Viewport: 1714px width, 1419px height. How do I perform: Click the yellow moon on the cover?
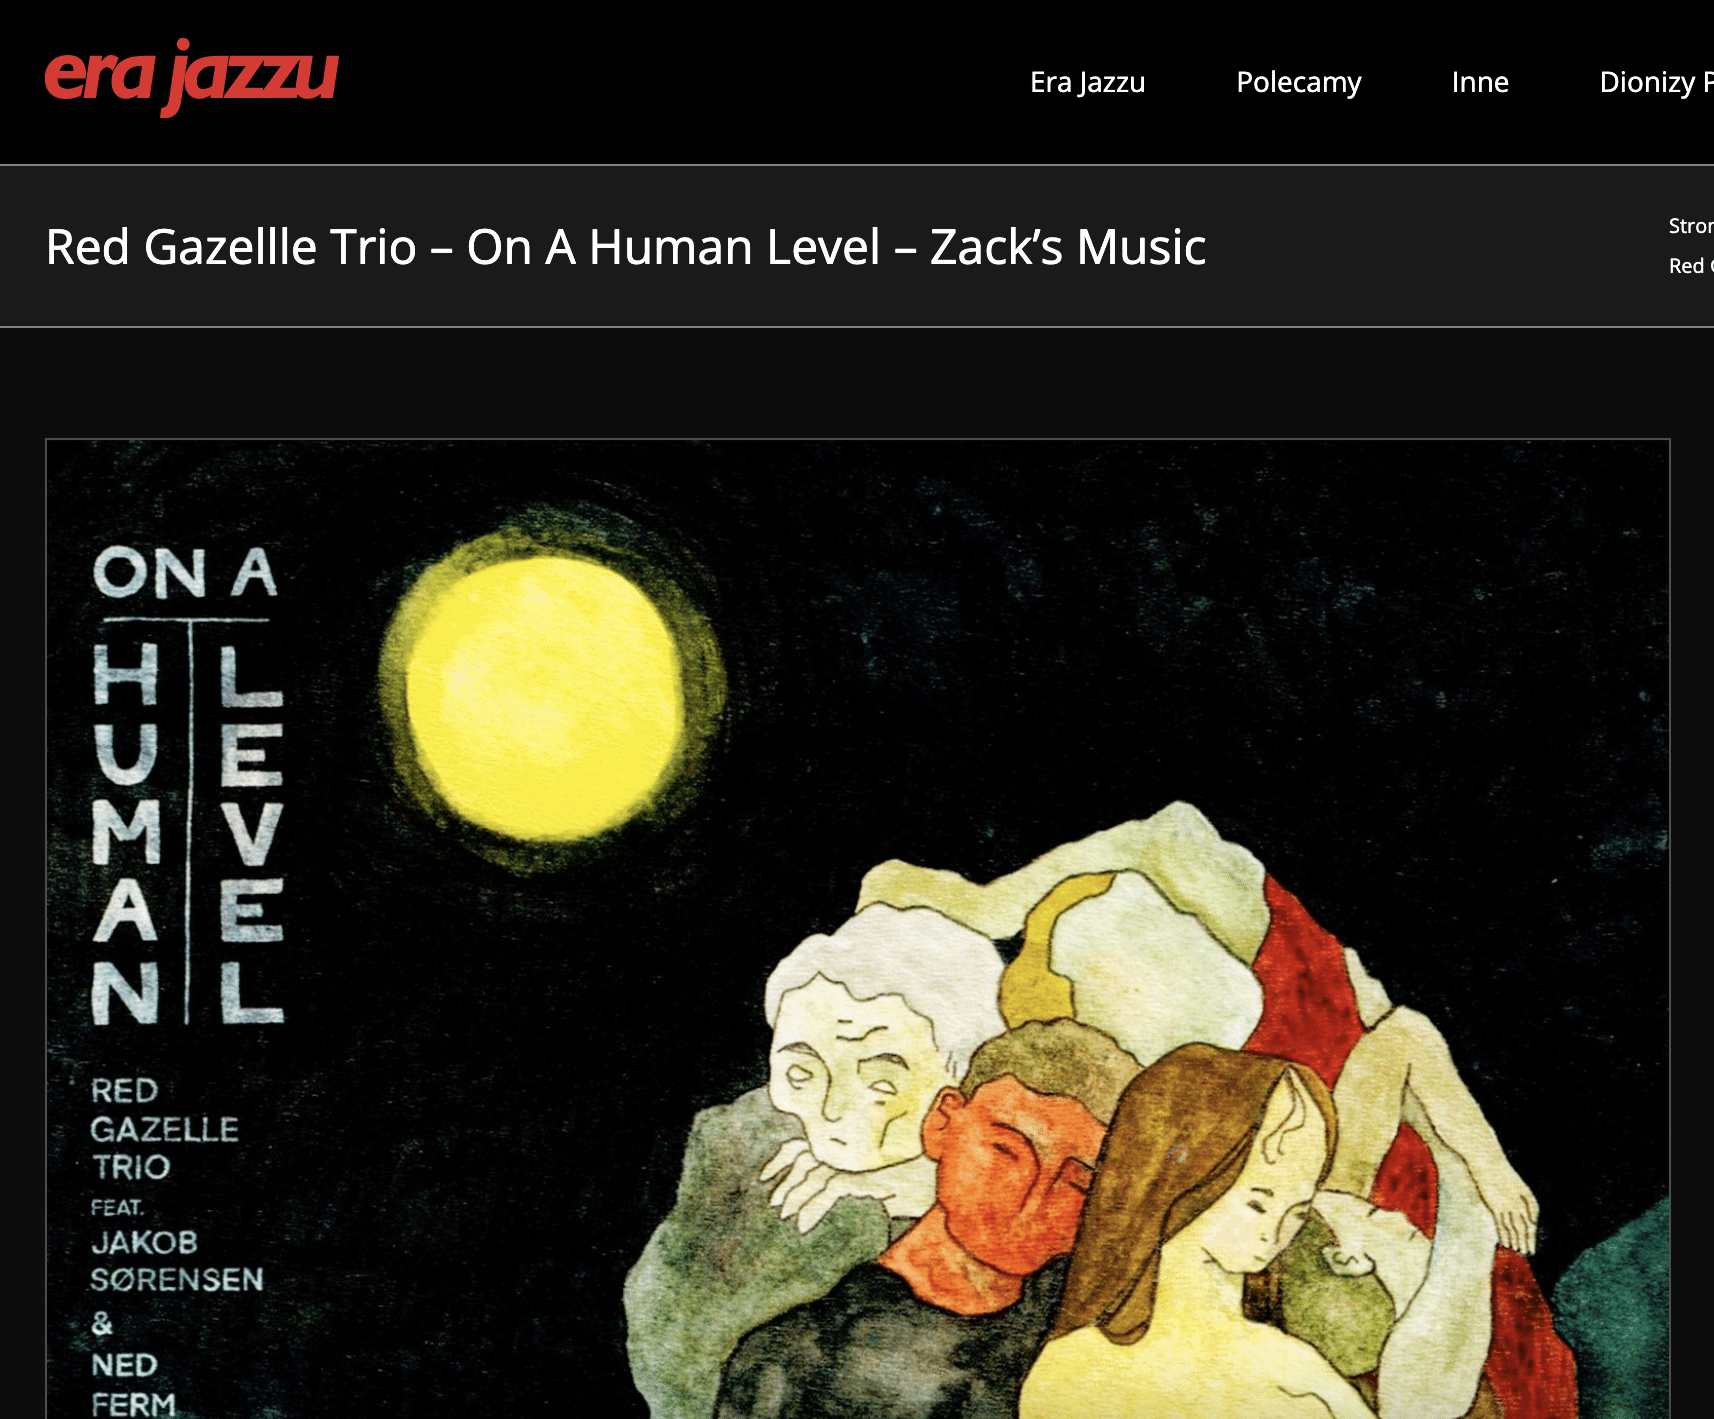coord(548,696)
